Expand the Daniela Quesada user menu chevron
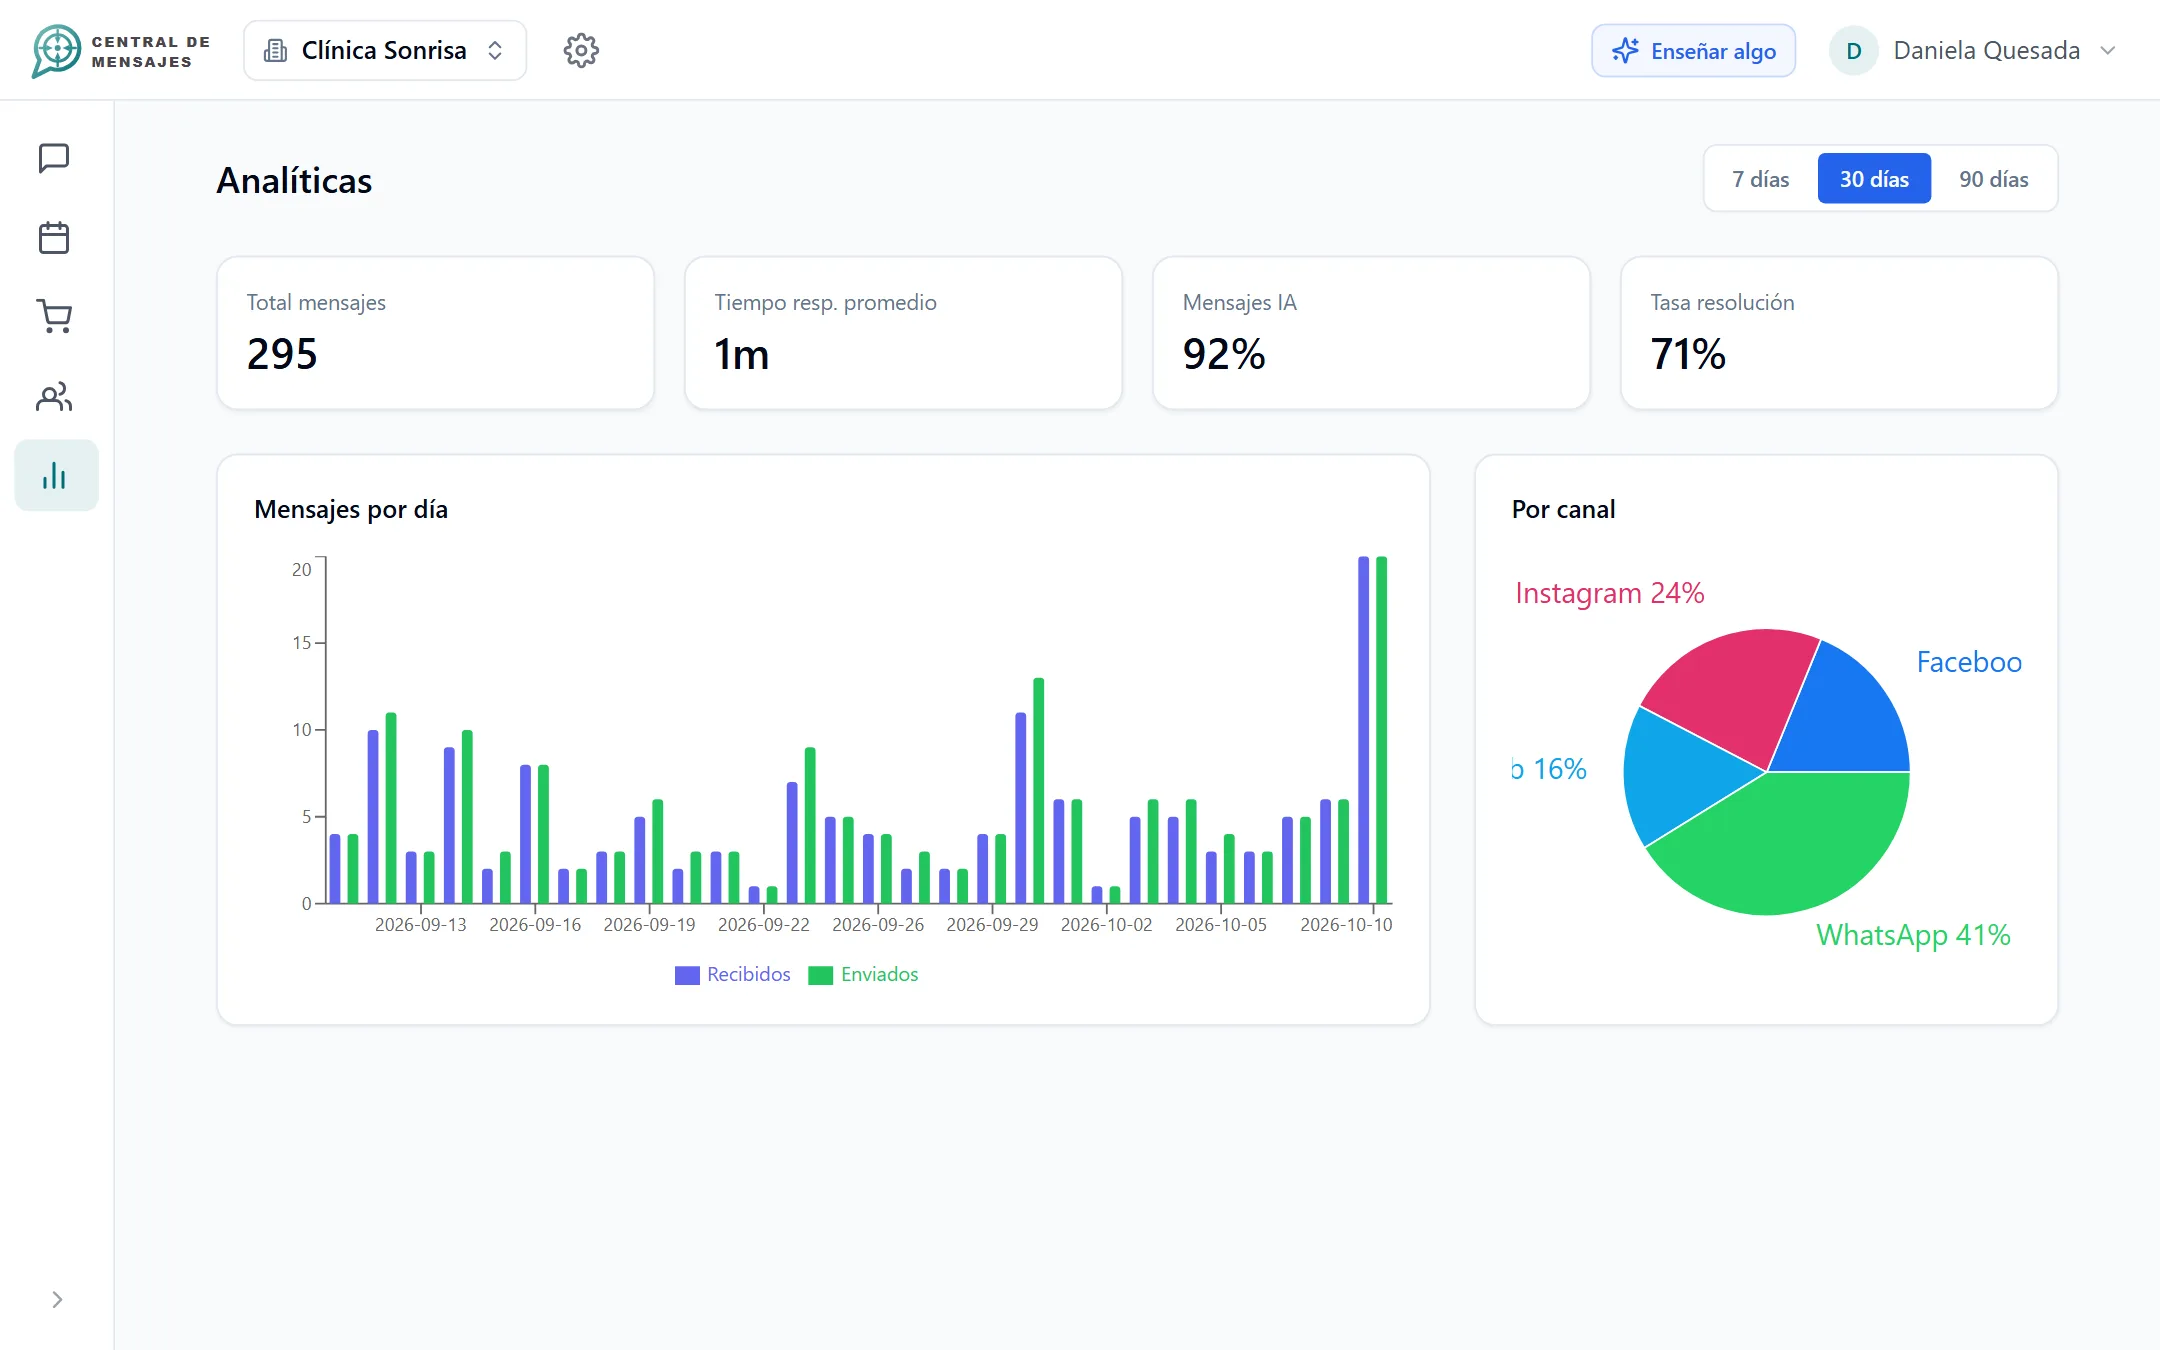Image resolution: width=2160 pixels, height=1350 pixels. pyautogui.click(x=2108, y=51)
